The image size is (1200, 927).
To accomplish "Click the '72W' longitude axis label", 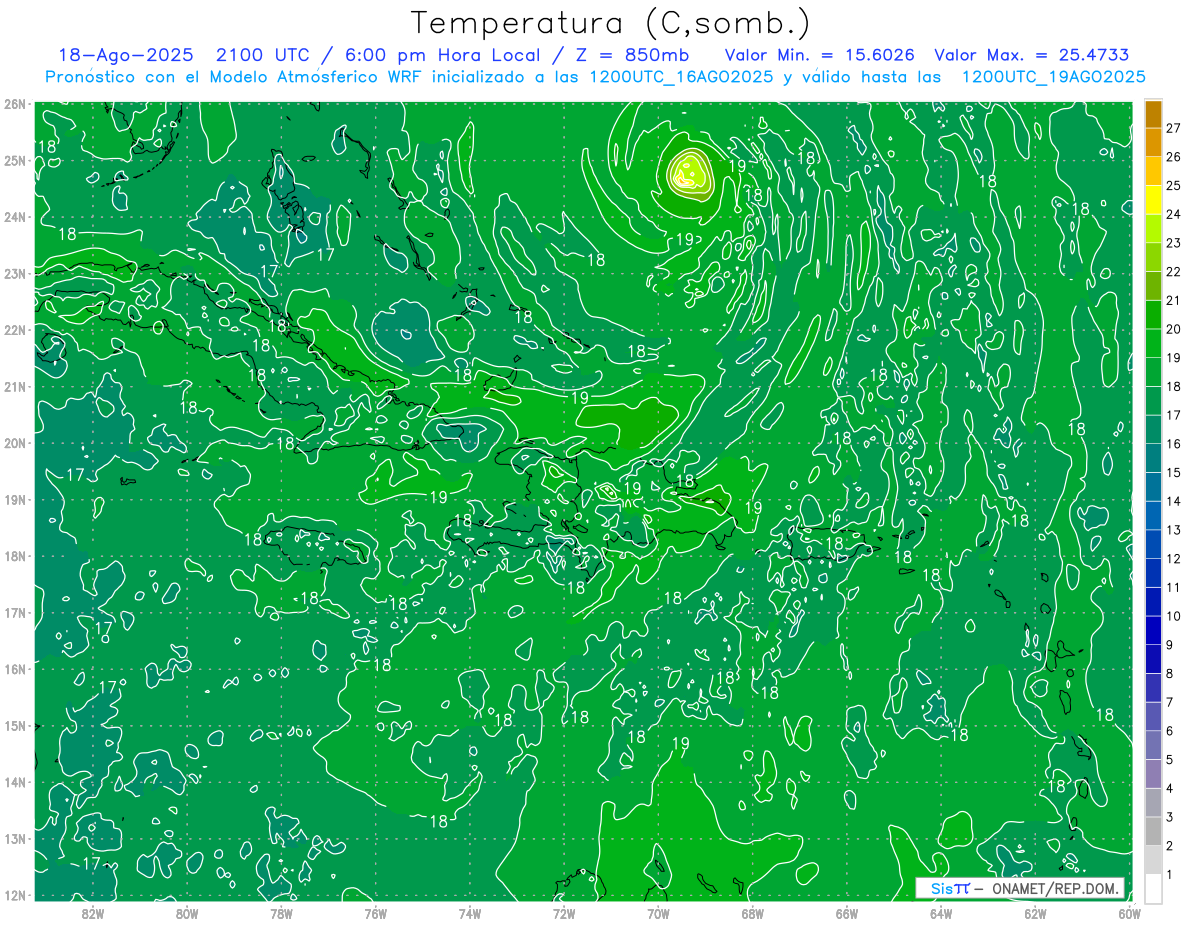I will [x=564, y=913].
